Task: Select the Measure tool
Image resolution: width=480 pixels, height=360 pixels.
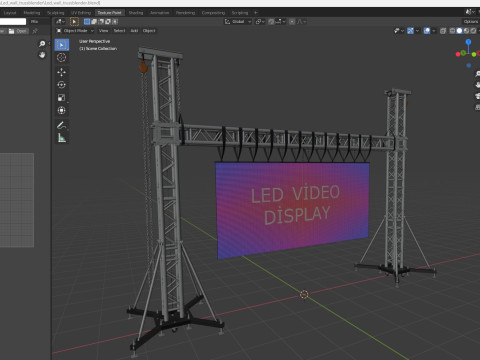Action: 62,138
